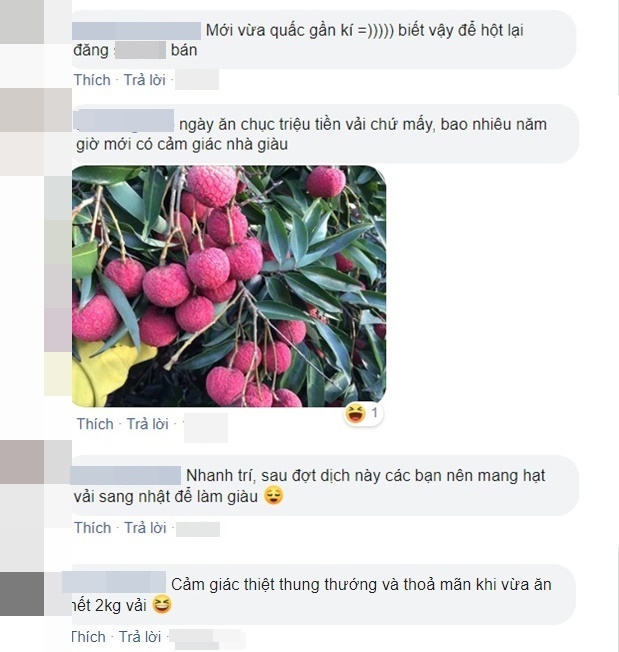Like the comment with the lychee photo
The image size is (619, 652).
coord(95,424)
